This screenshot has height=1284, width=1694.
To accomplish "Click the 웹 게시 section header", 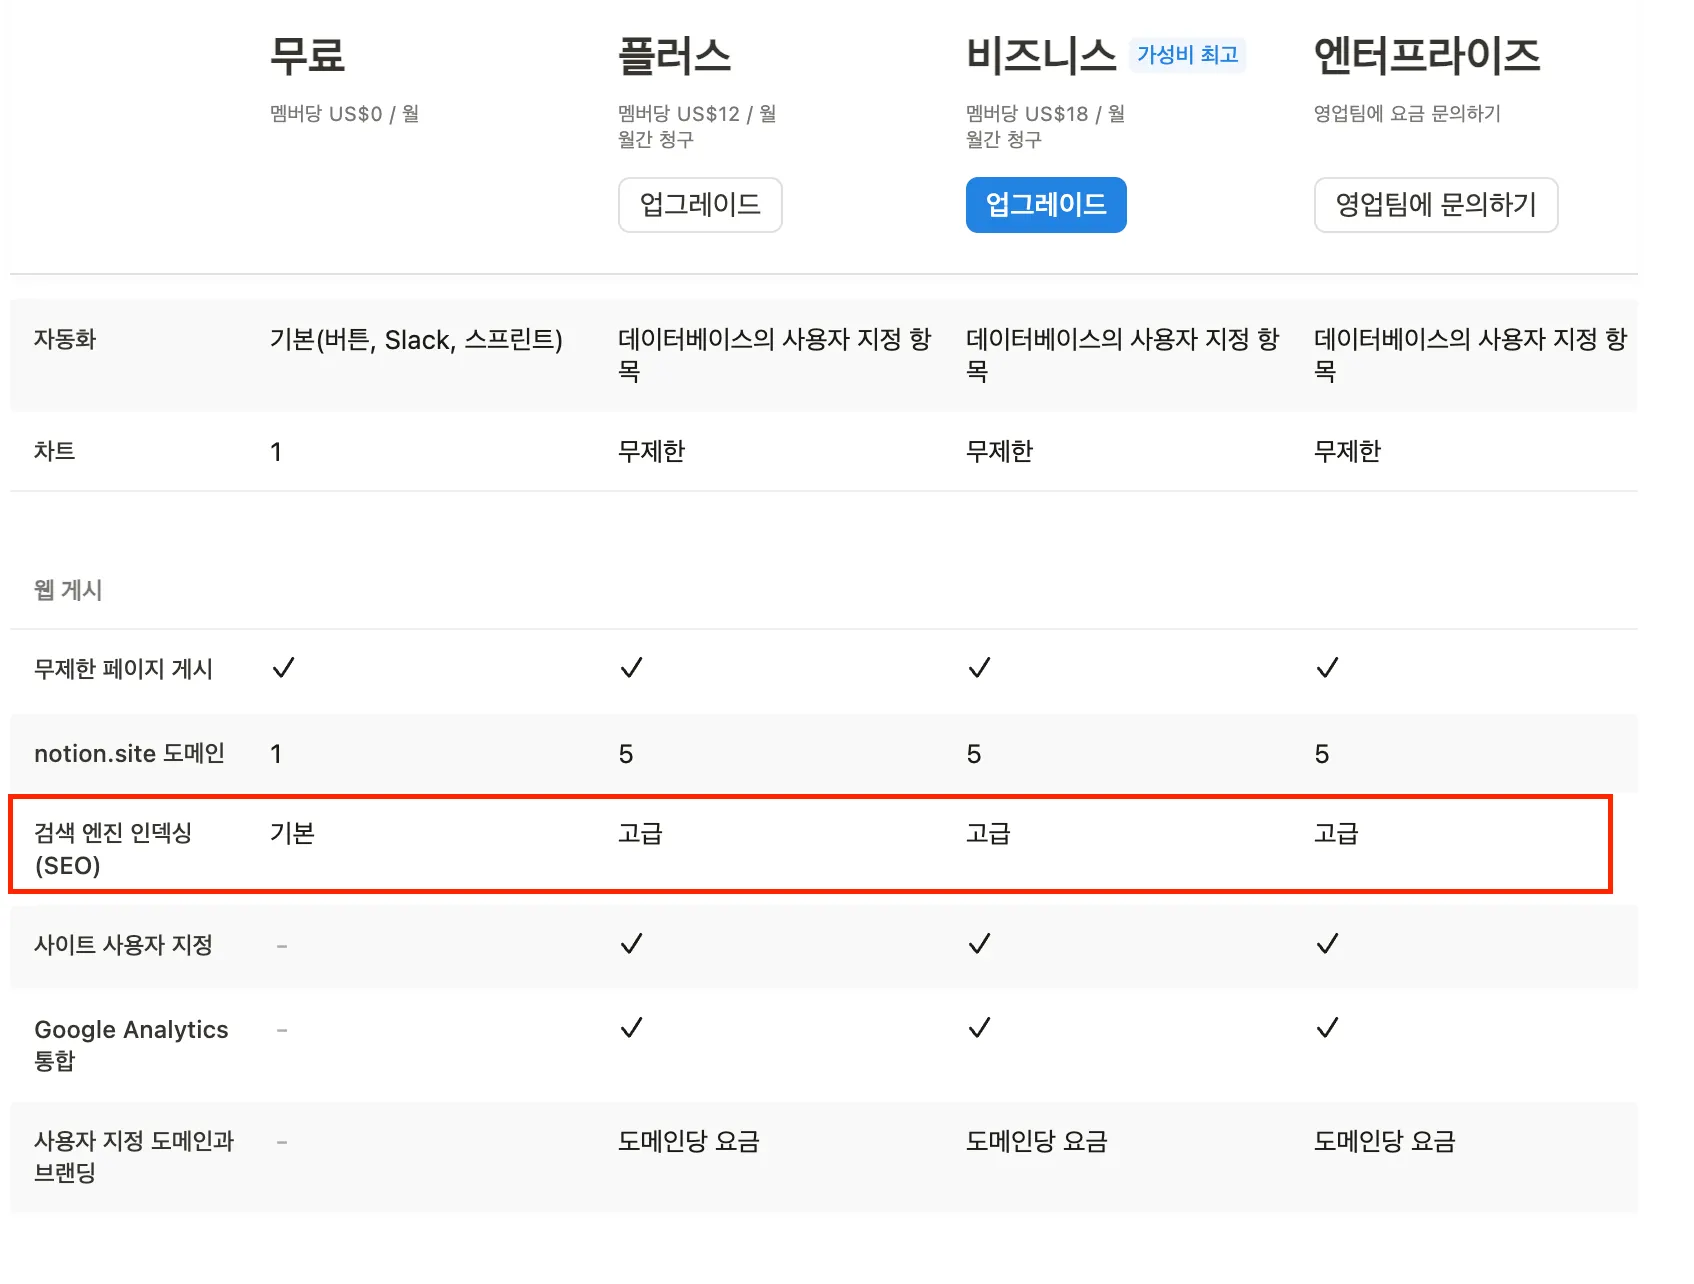I will 68,590.
